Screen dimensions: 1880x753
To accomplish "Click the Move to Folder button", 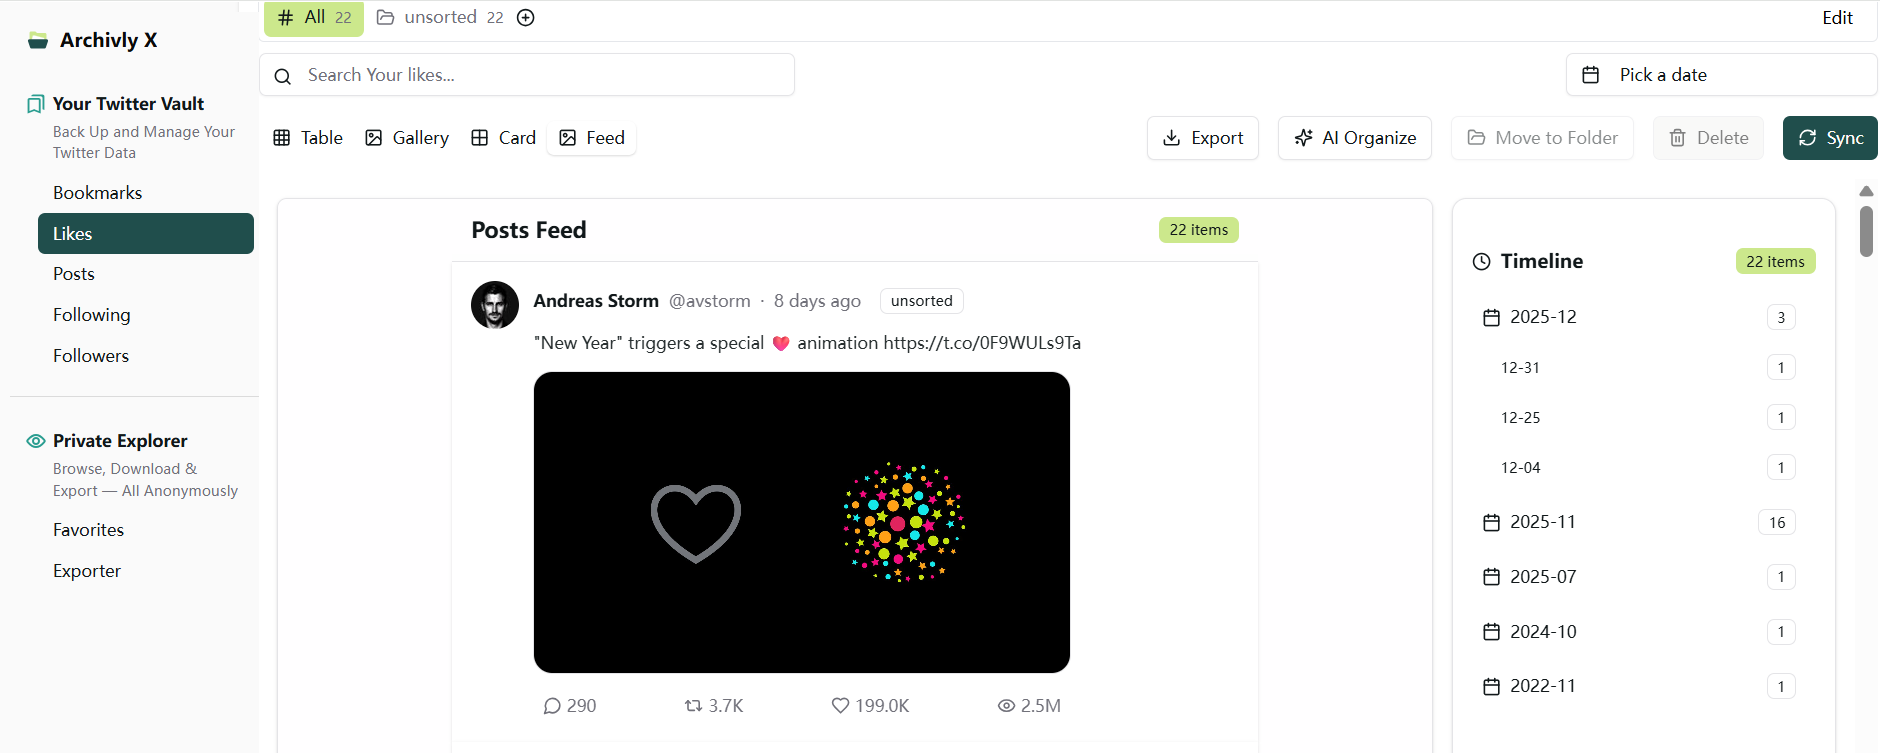I will point(1541,137).
